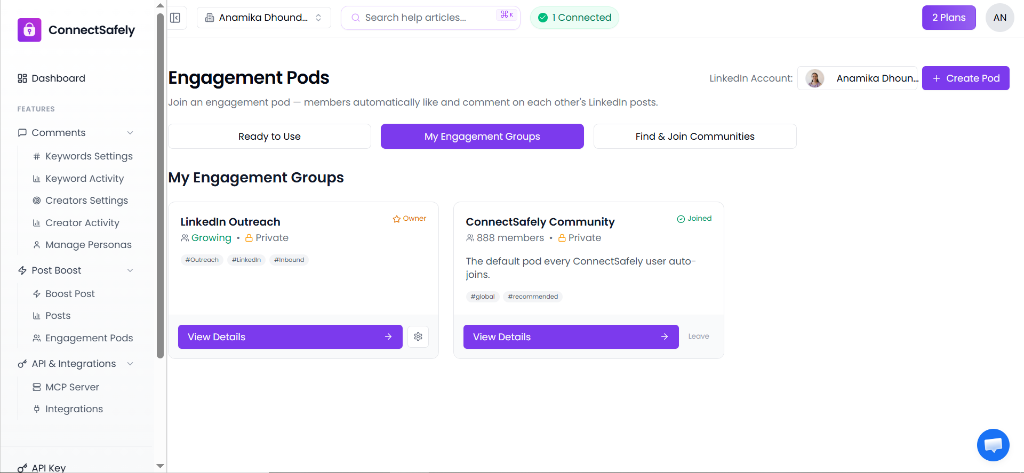Viewport: 1024px width, 473px height.
Task: Click the ConnectSafely Community card title
Action: (x=540, y=222)
